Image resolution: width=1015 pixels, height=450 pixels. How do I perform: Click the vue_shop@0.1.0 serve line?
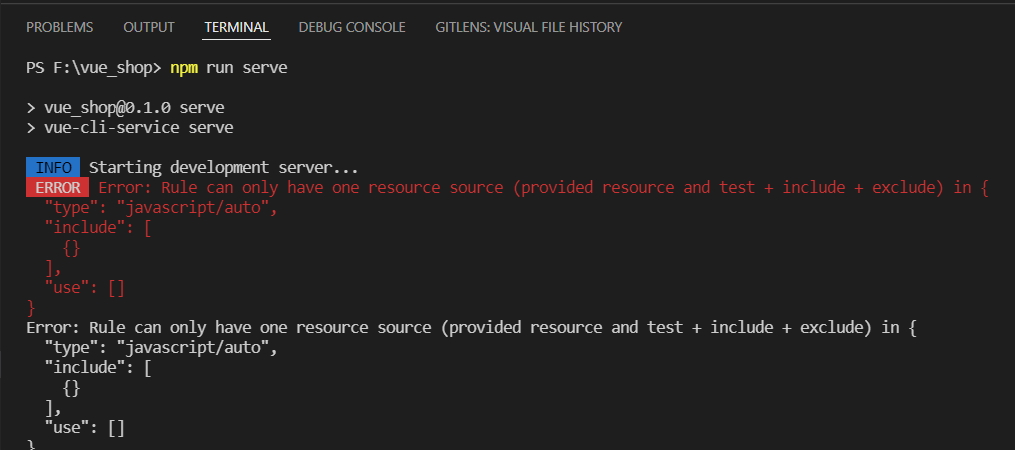coord(127,108)
